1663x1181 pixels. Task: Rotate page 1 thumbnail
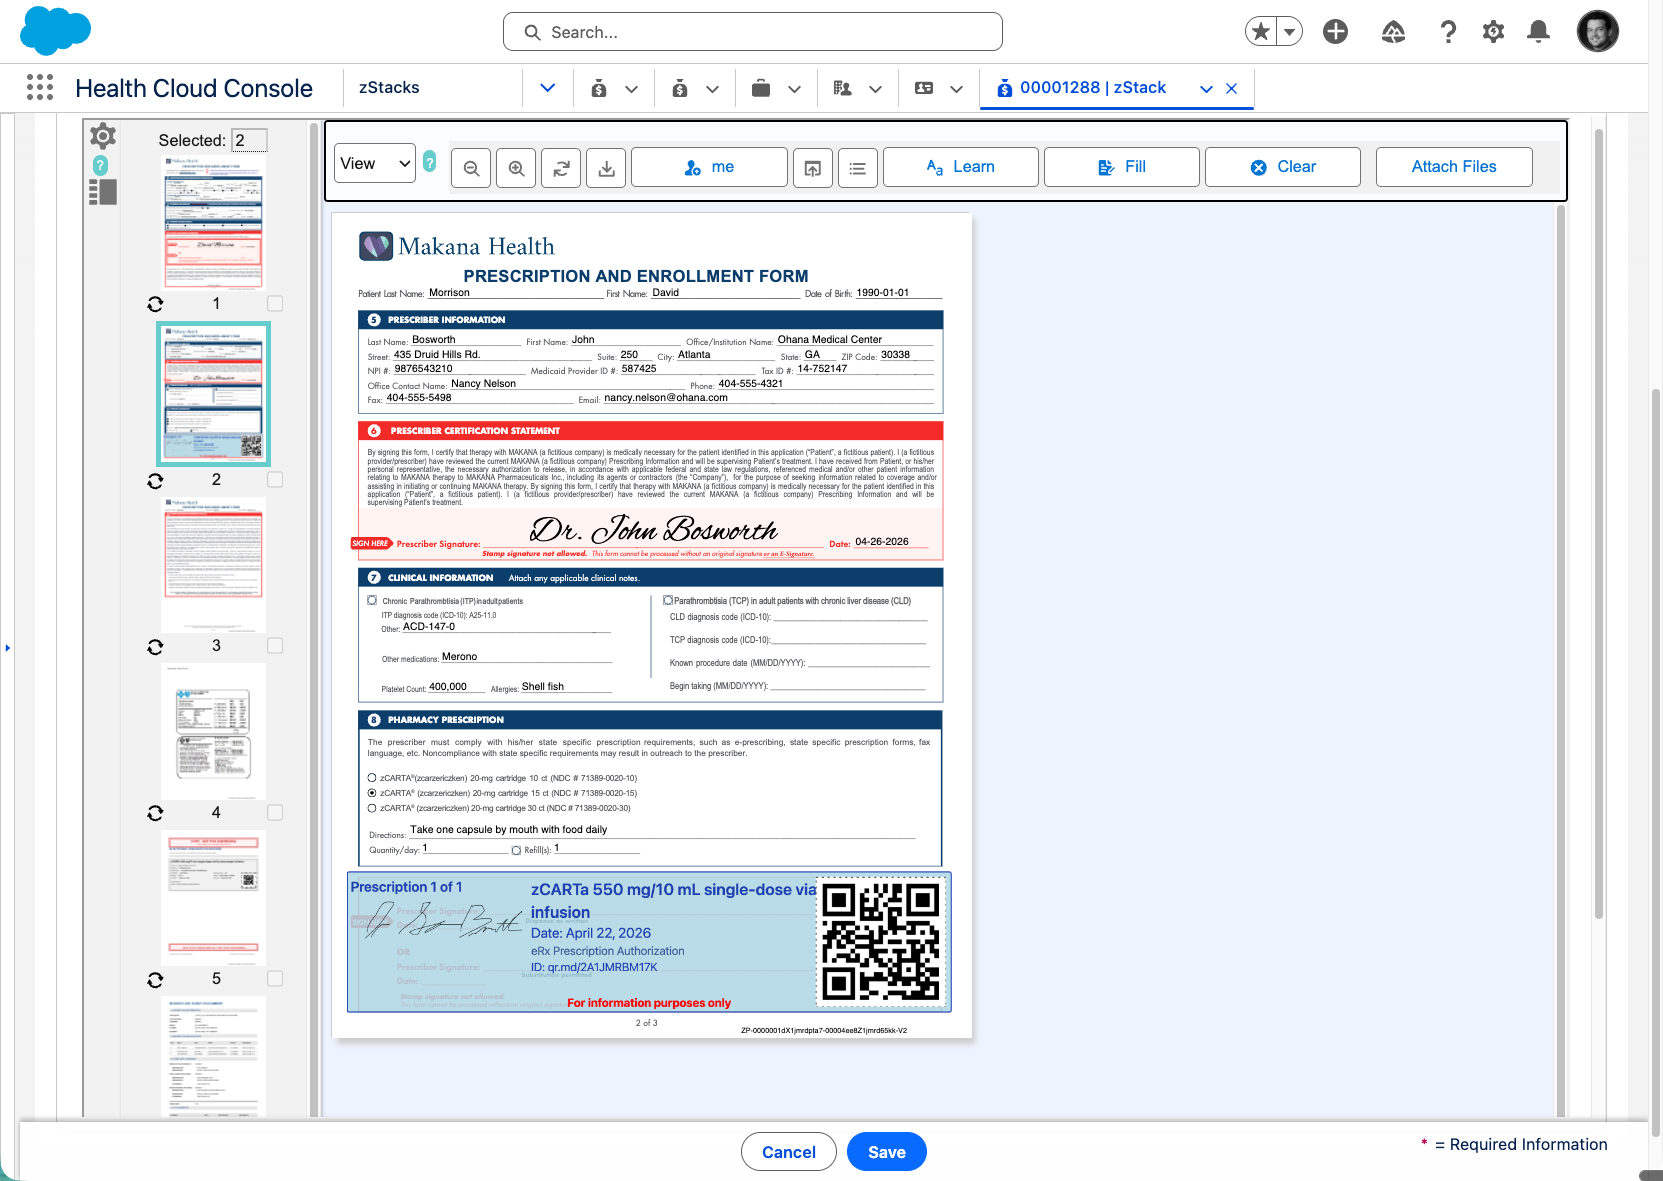155,304
